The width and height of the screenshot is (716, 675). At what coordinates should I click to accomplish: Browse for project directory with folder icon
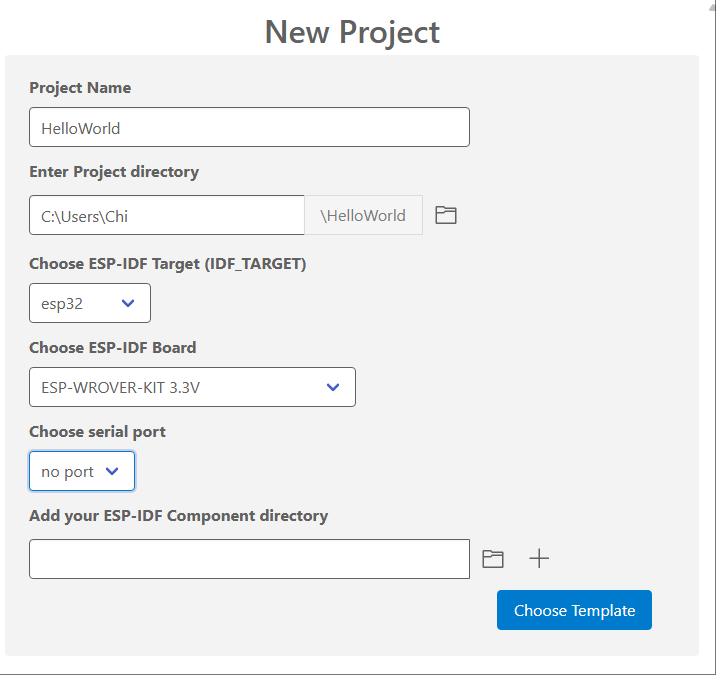coord(446,215)
